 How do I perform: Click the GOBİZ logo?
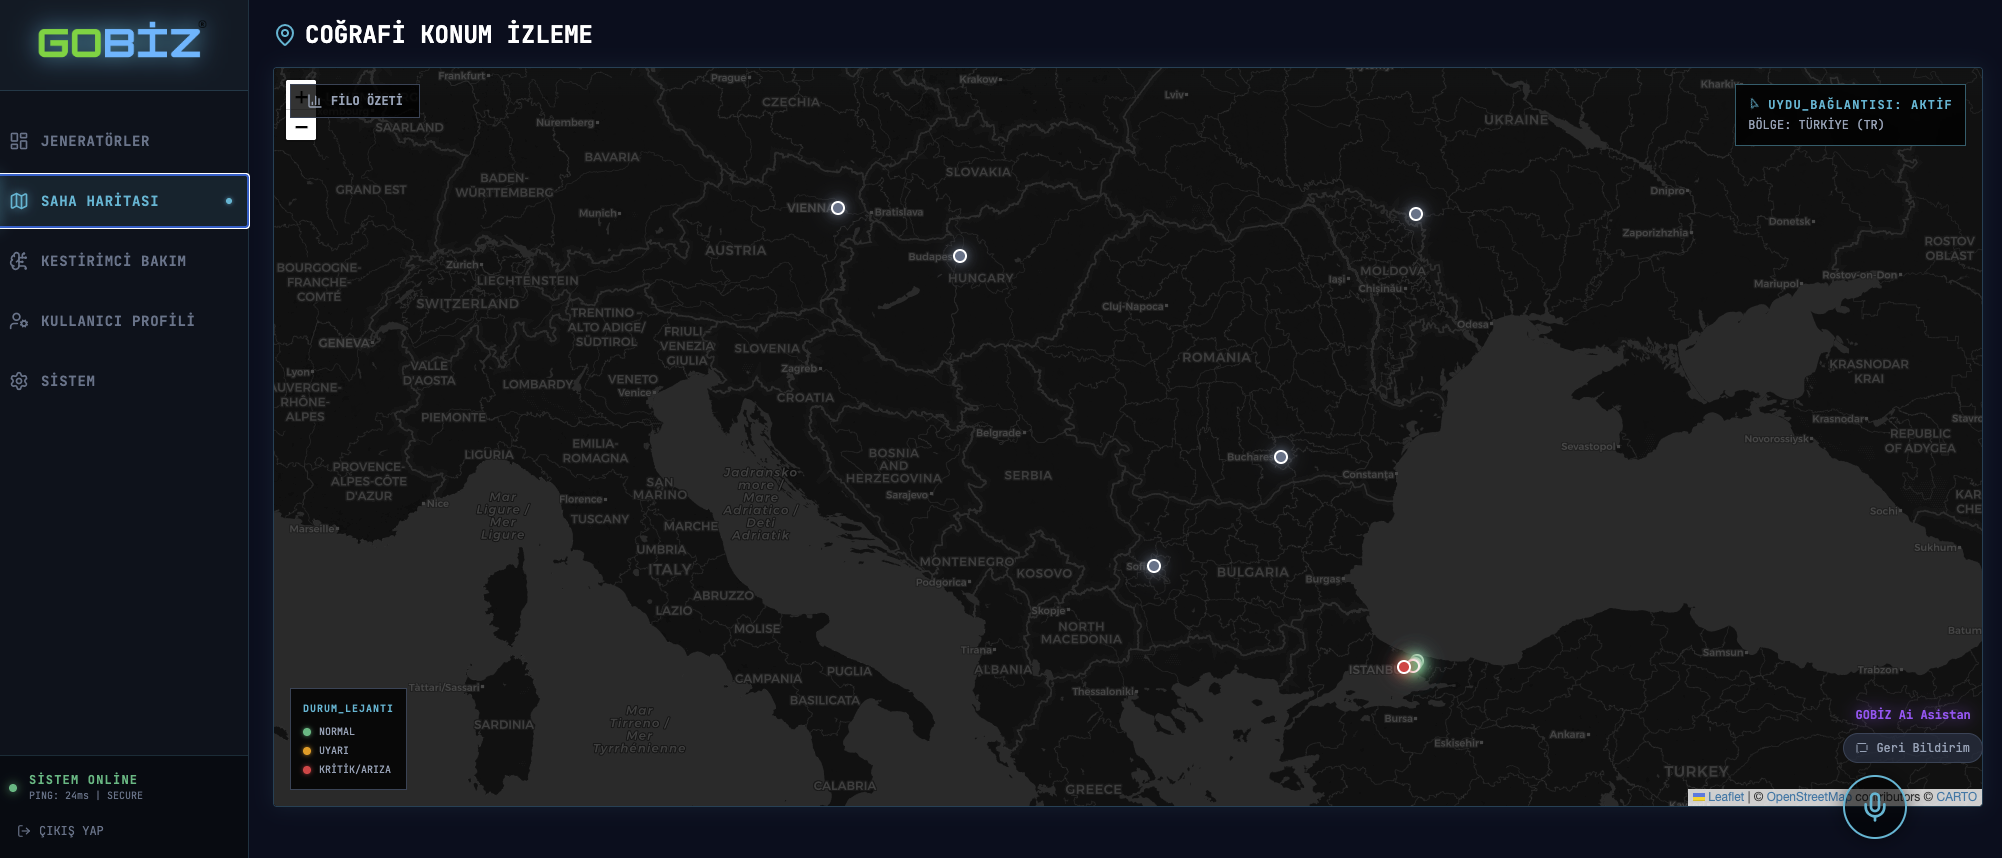tap(120, 42)
